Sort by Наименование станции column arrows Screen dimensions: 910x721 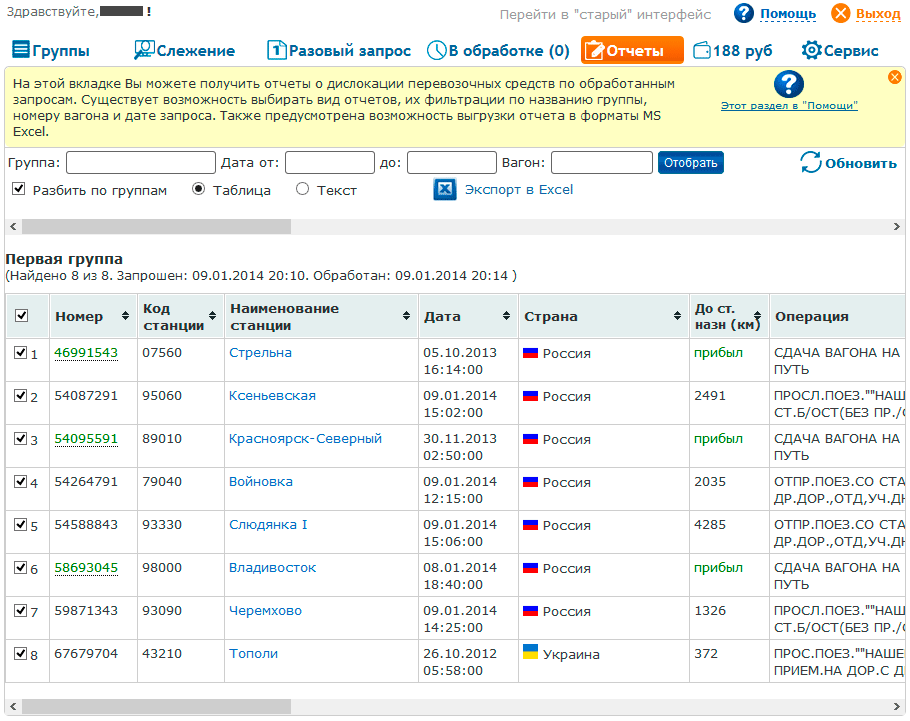click(x=406, y=316)
